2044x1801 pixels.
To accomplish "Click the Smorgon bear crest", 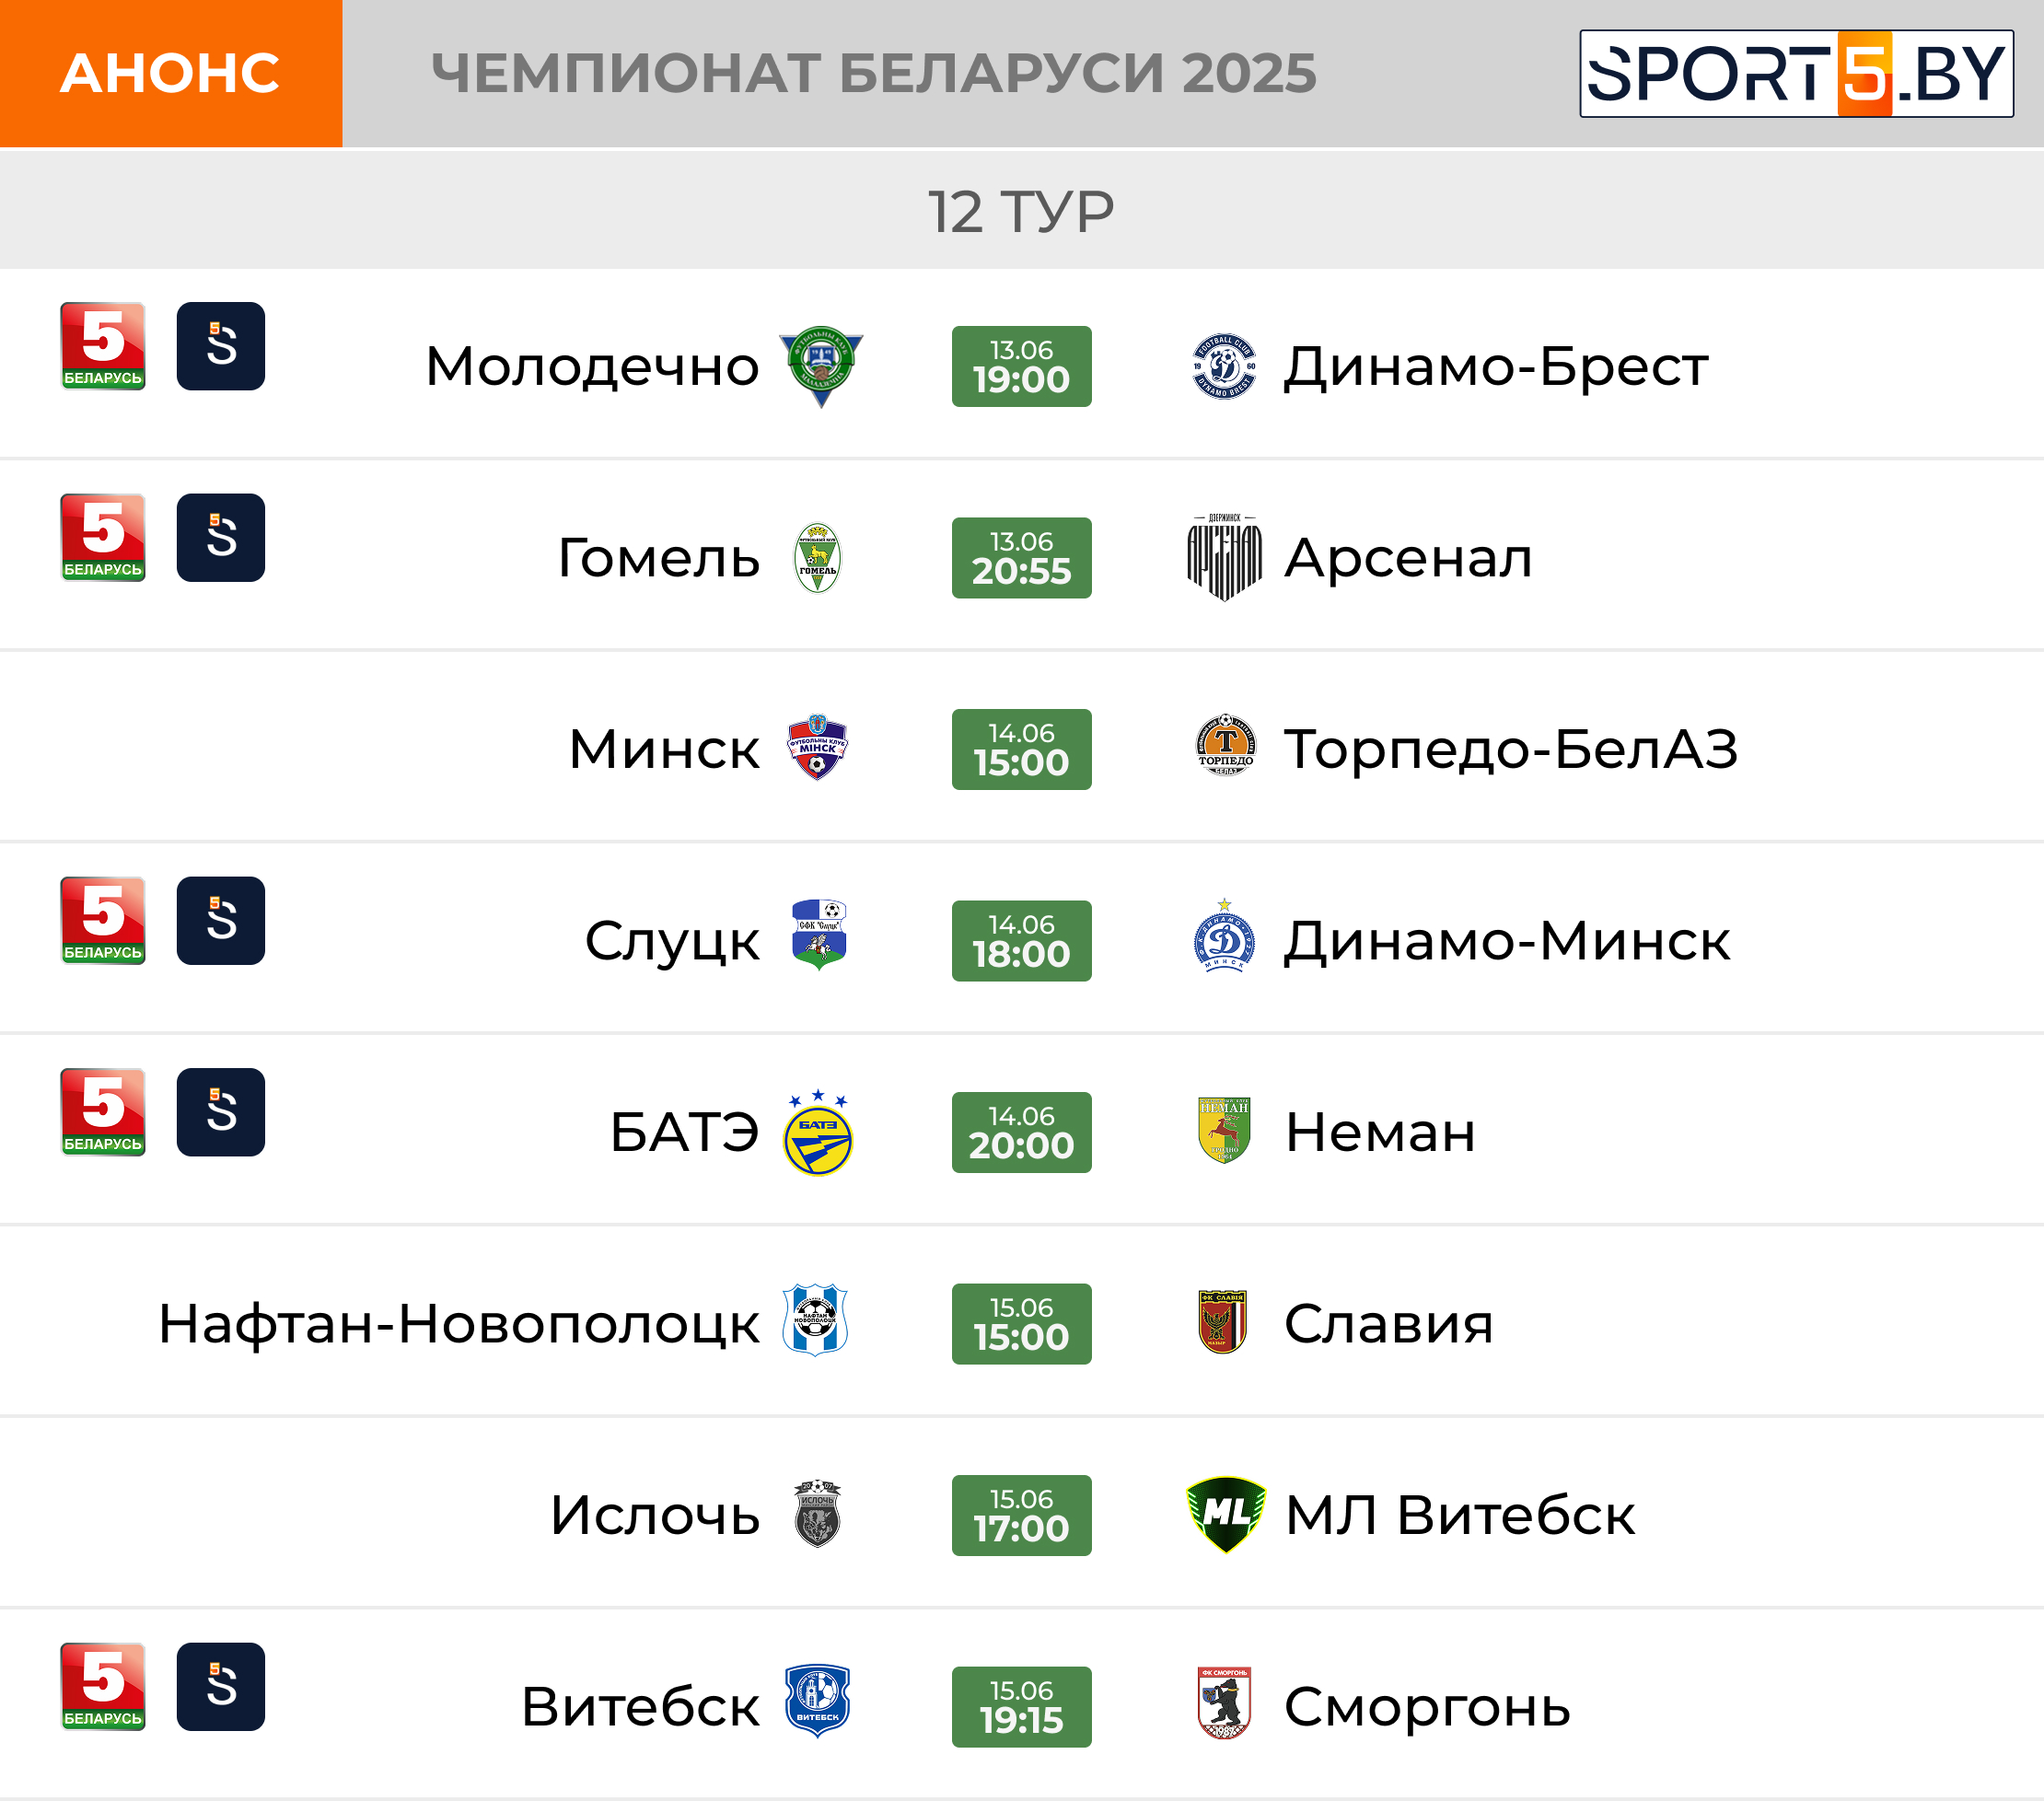I will pyautogui.click(x=1224, y=1703).
